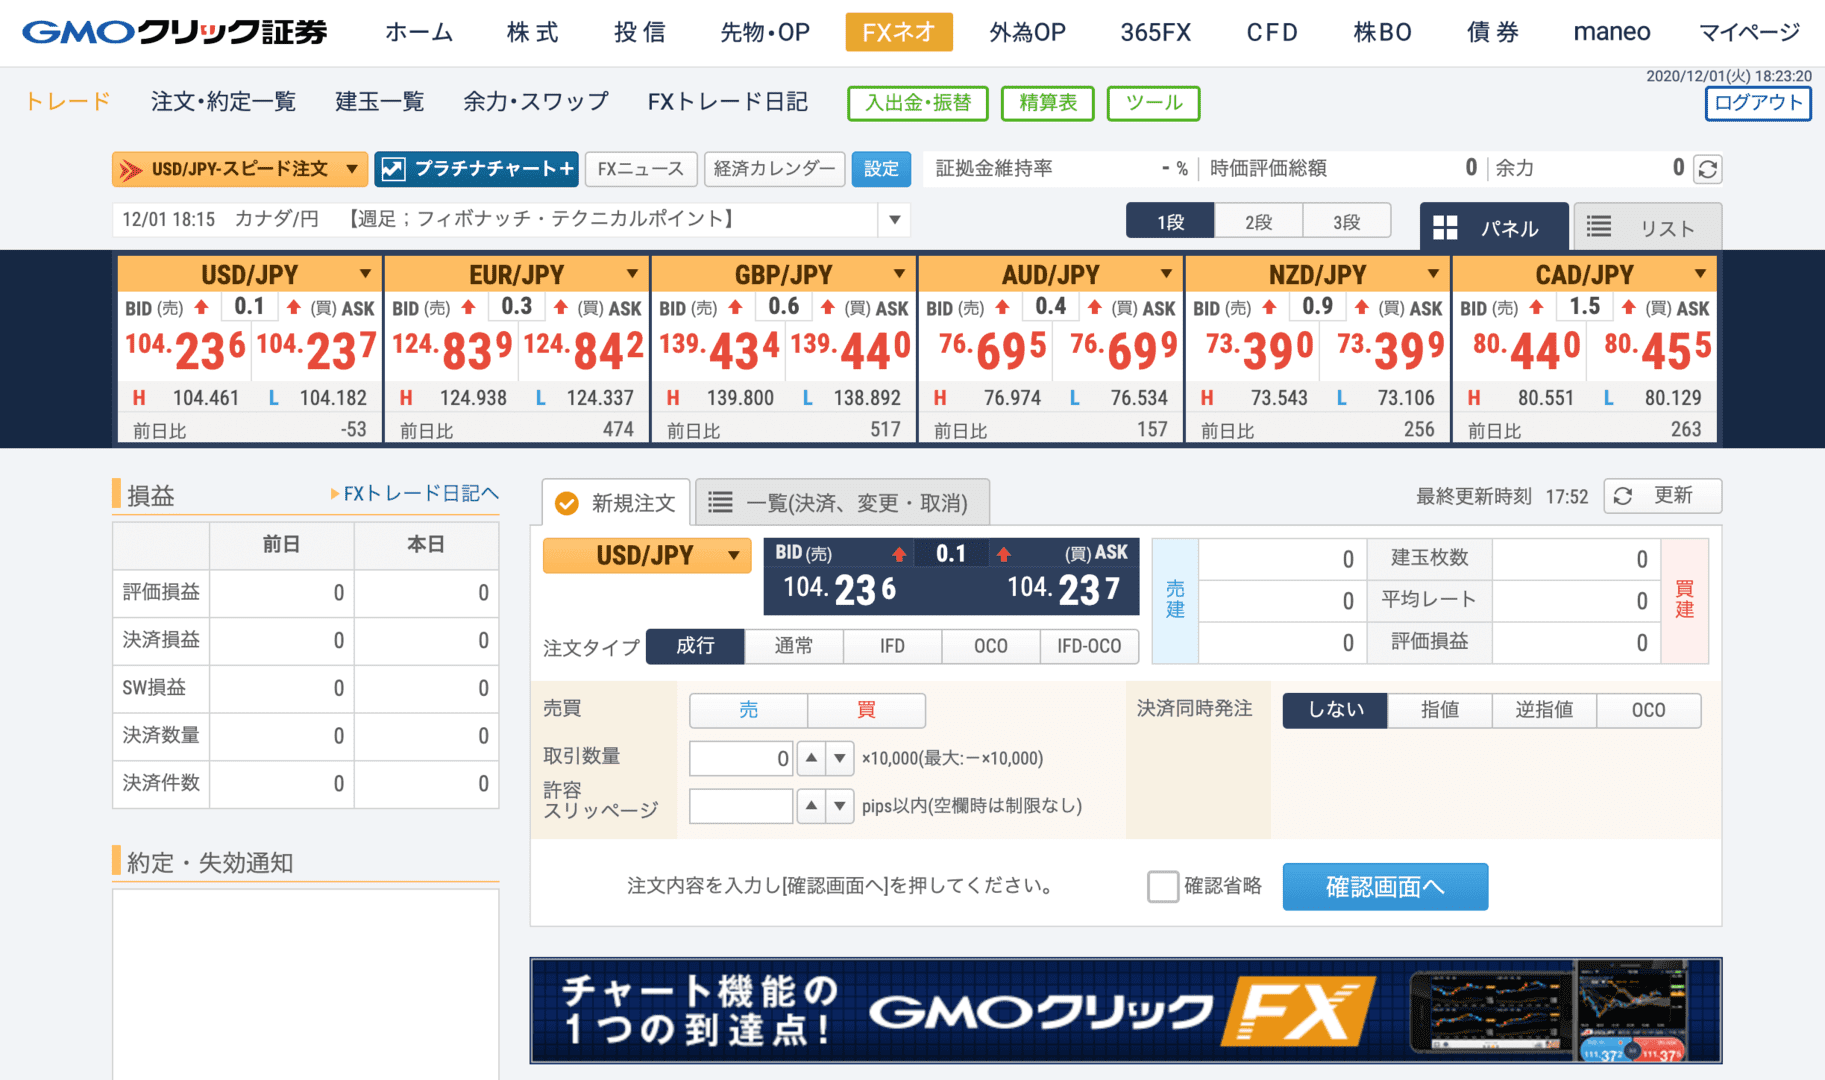Expand the news headline dropdown arrow

tap(895, 219)
